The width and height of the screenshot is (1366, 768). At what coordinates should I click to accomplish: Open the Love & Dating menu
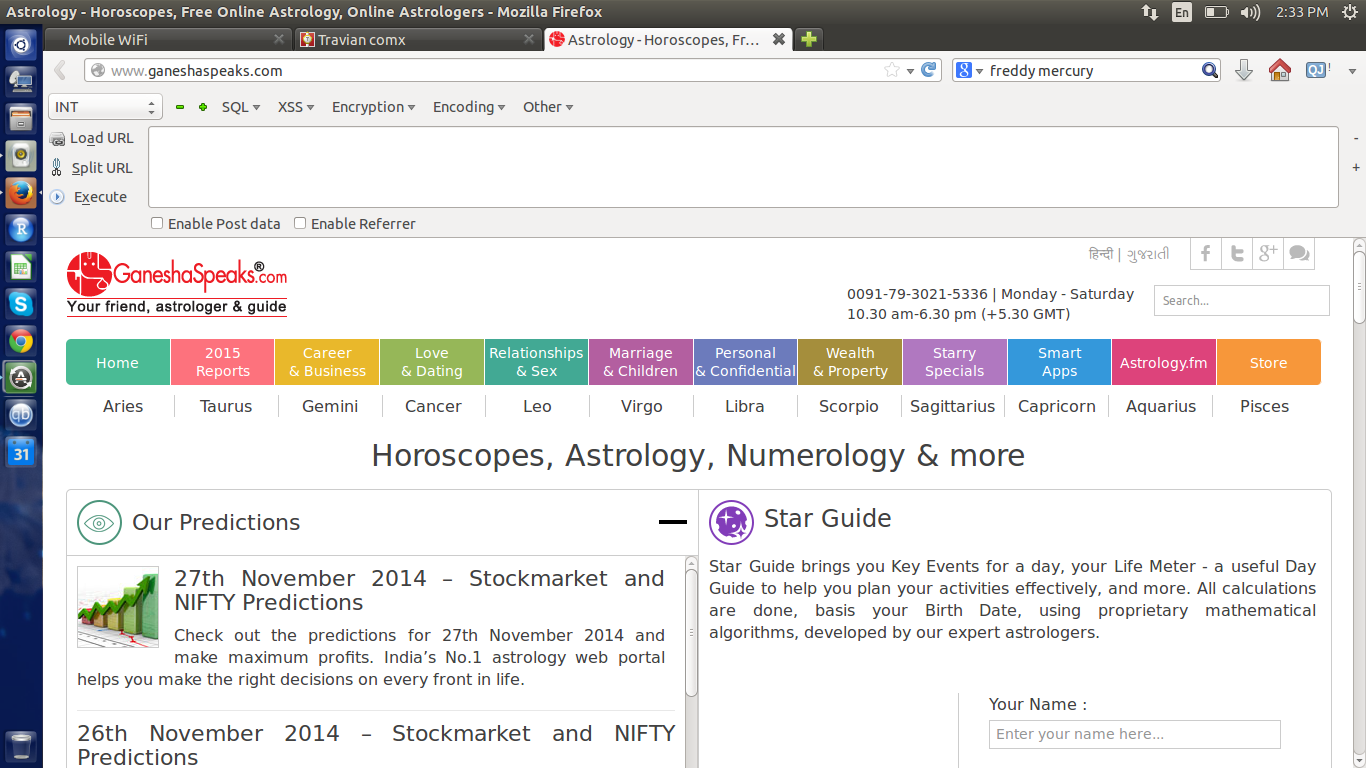click(432, 362)
